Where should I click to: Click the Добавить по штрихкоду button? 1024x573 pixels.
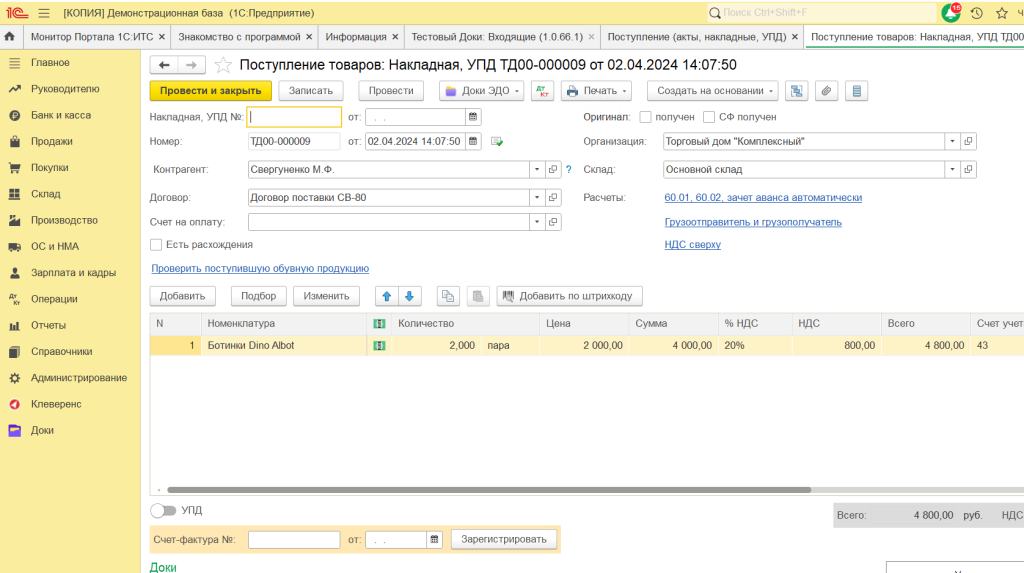pos(569,296)
